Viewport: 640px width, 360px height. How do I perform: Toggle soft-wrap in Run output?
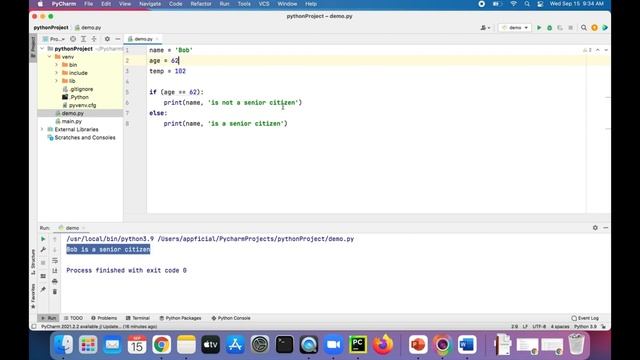[55, 260]
